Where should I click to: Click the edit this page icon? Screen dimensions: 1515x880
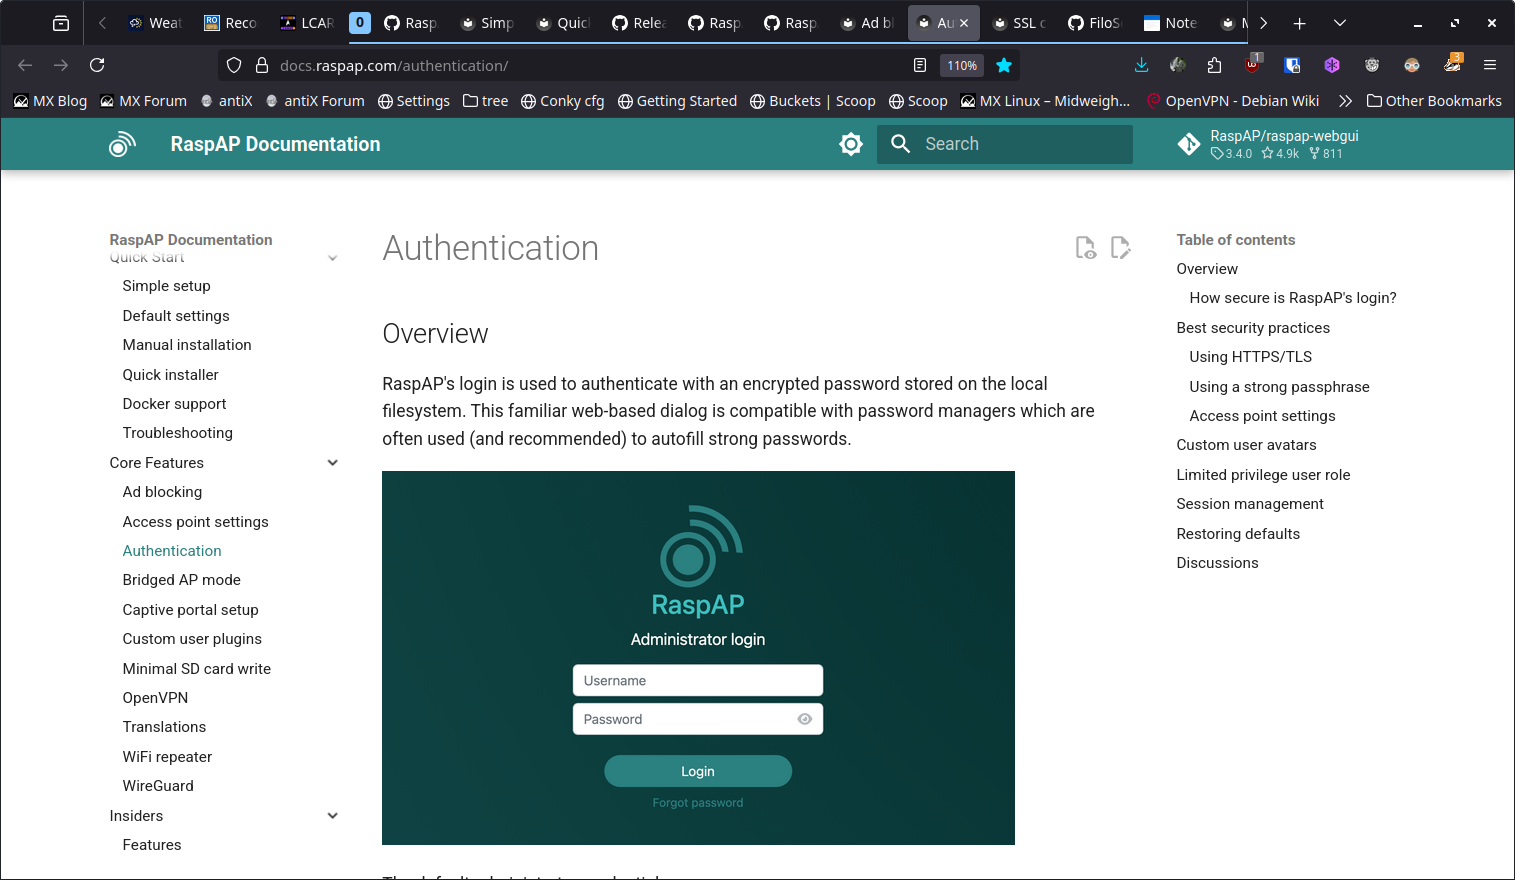[x=1120, y=248]
